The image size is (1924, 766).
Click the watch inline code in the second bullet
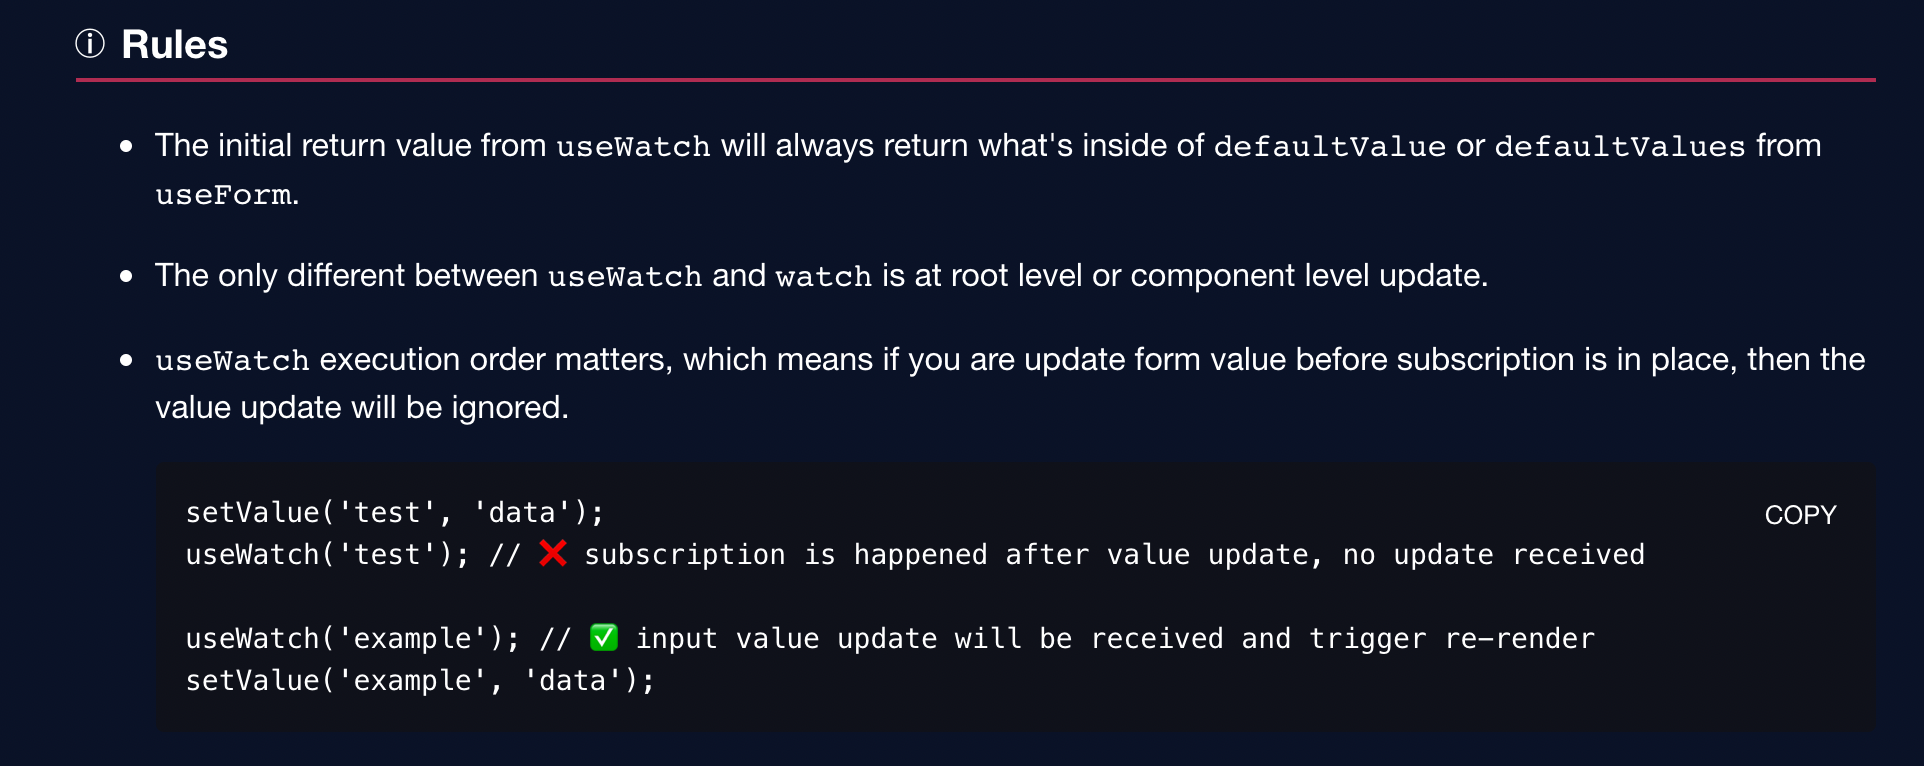[822, 277]
